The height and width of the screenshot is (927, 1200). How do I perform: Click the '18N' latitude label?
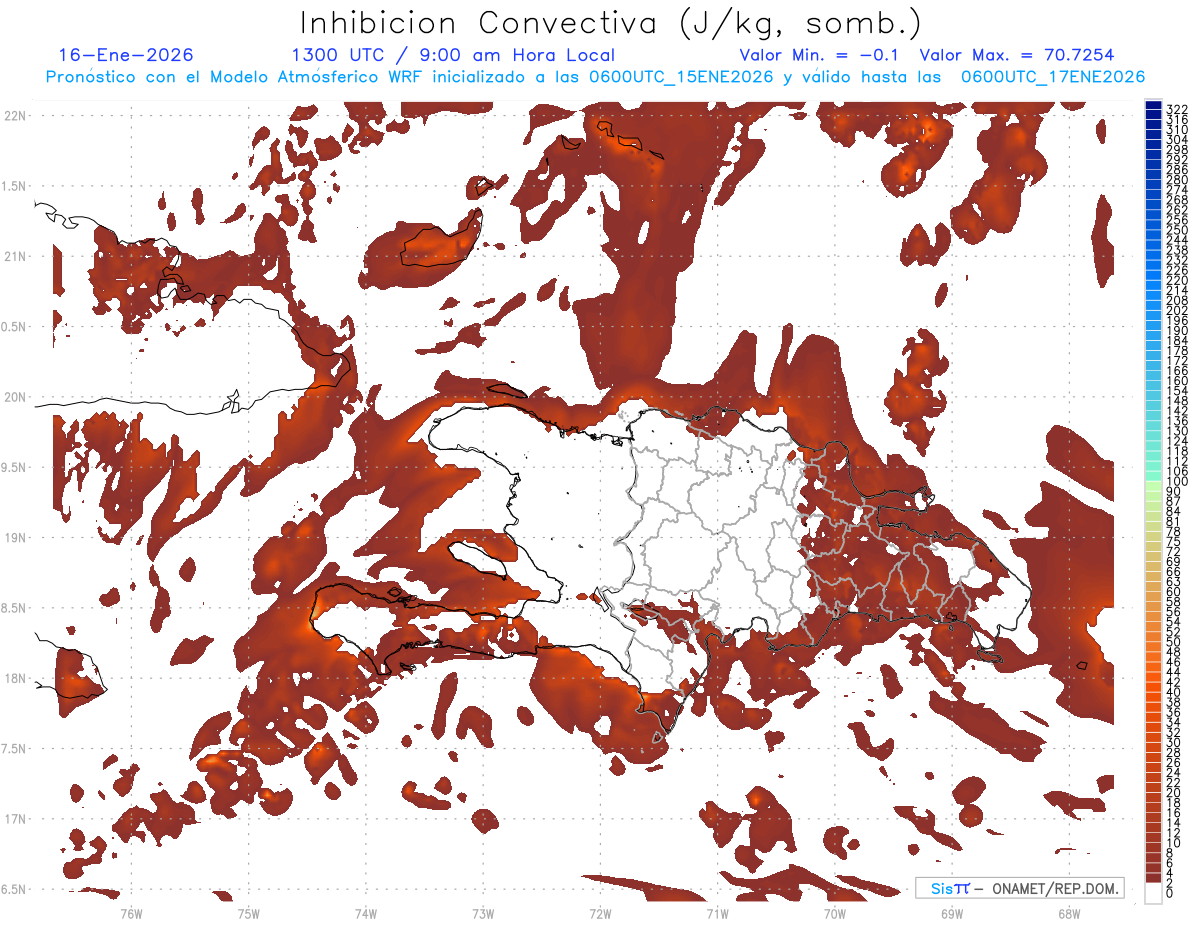(x=14, y=678)
